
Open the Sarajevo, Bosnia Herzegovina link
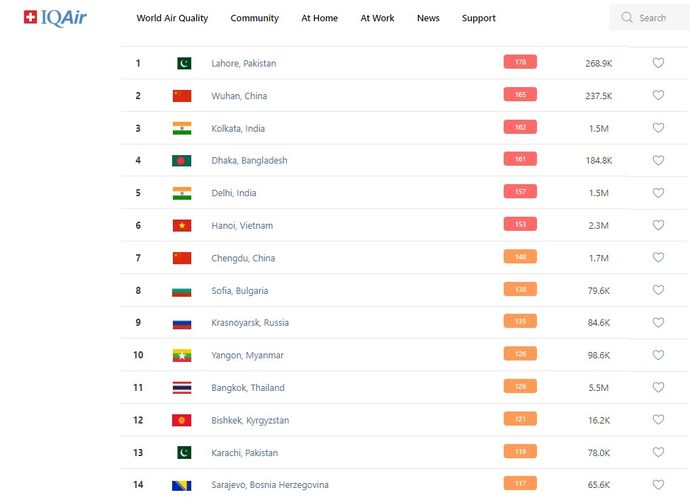[x=269, y=485]
